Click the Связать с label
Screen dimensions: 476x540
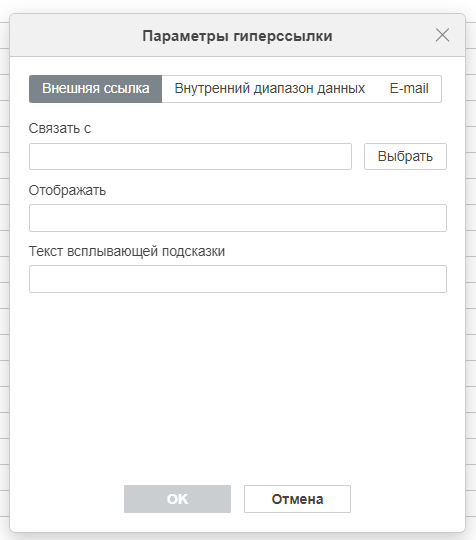pyautogui.click(x=60, y=128)
